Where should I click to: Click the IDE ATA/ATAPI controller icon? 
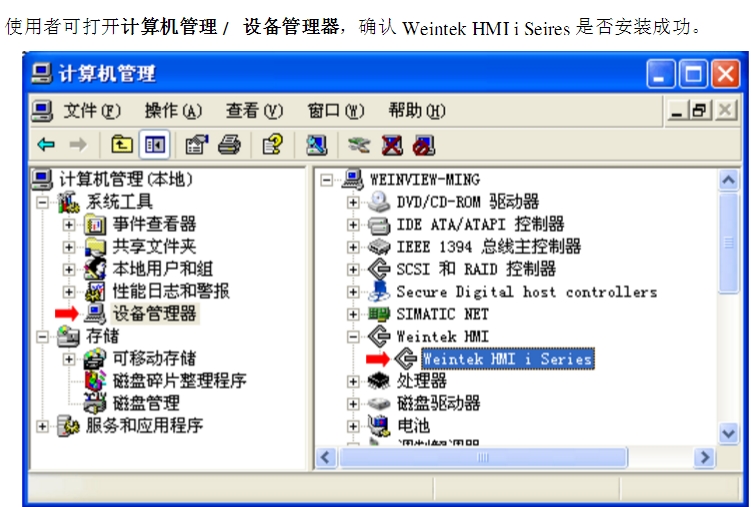pyautogui.click(x=379, y=224)
